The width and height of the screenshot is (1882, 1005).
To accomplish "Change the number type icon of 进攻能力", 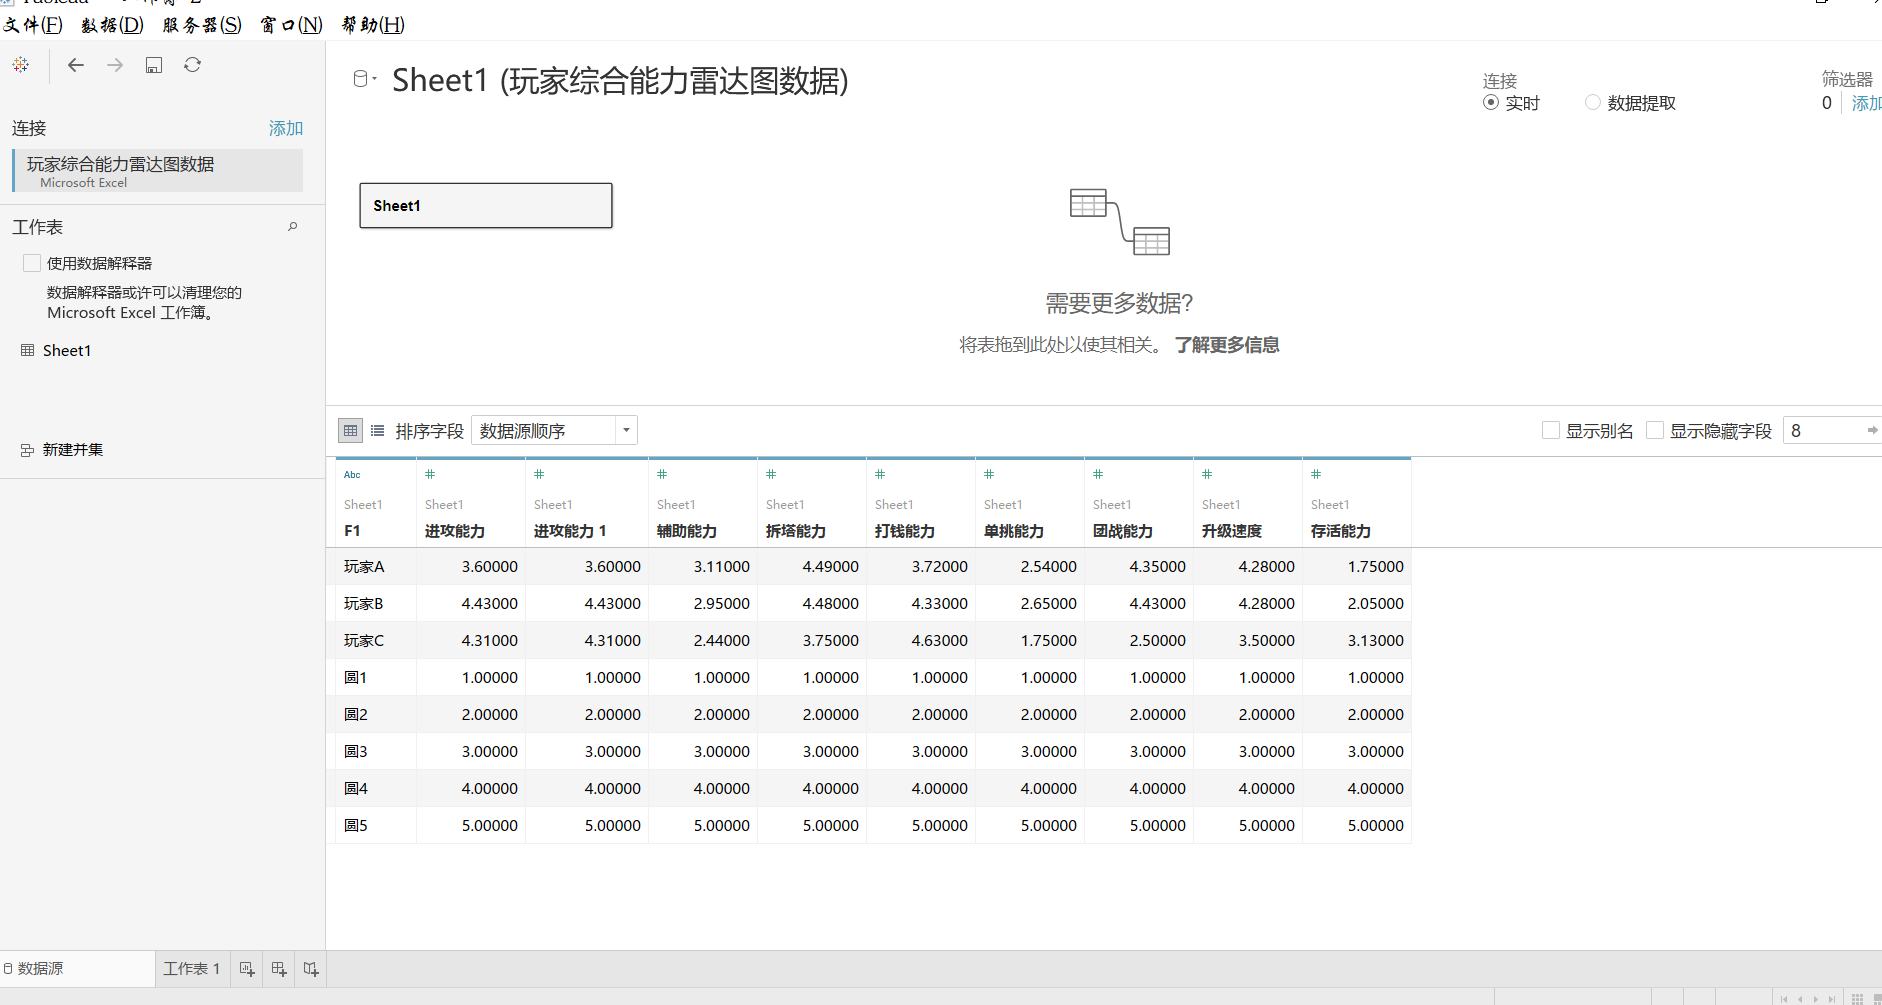I will click(x=430, y=475).
